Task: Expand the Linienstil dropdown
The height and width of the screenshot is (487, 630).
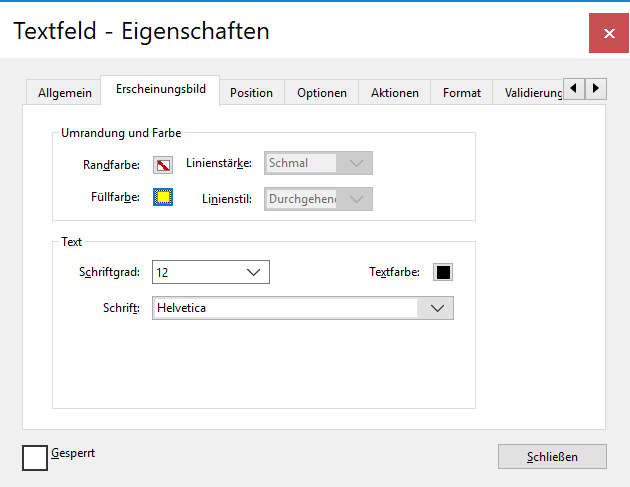Action: tap(318, 199)
